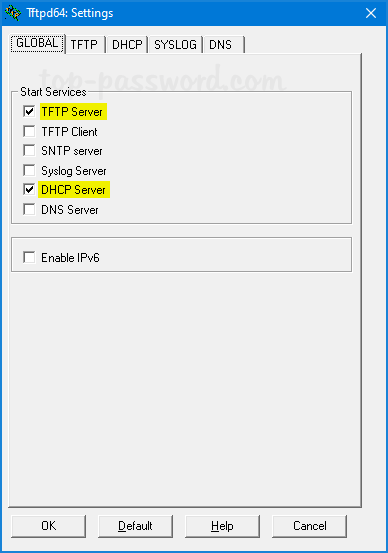Screen dimensions: 388x553
Task: Dismiss the dialog with Cancel
Action: [x=309, y=526]
